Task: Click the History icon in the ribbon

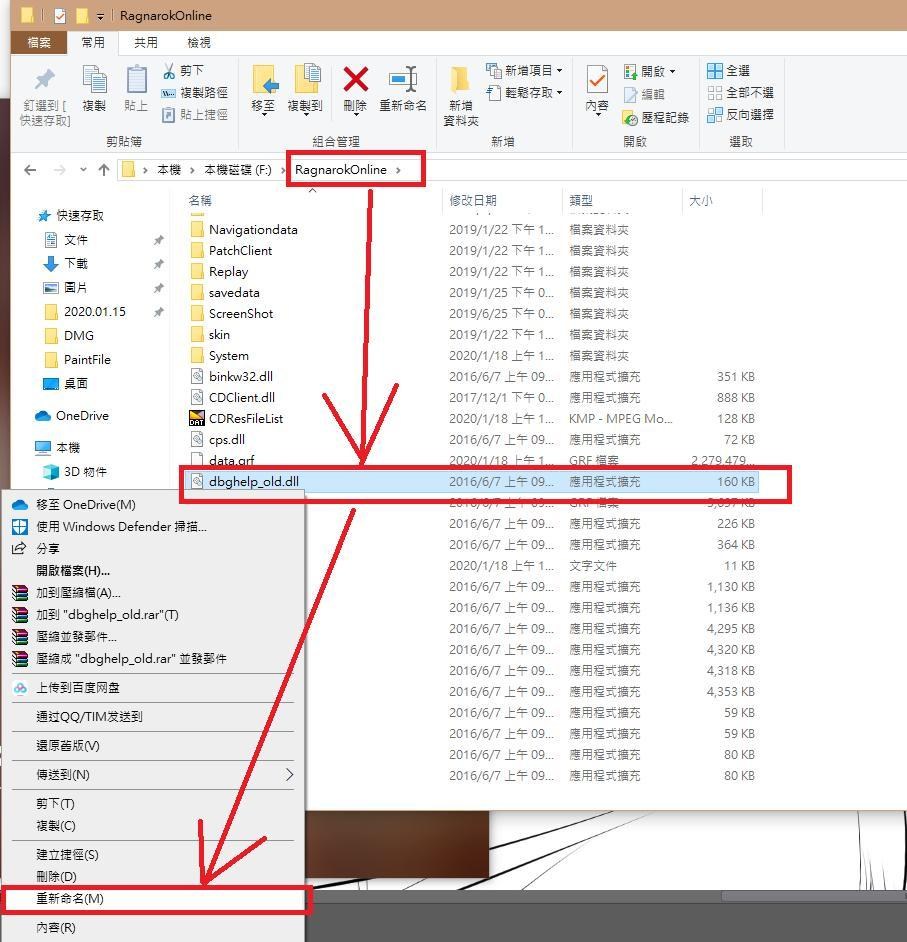Action: click(x=630, y=118)
